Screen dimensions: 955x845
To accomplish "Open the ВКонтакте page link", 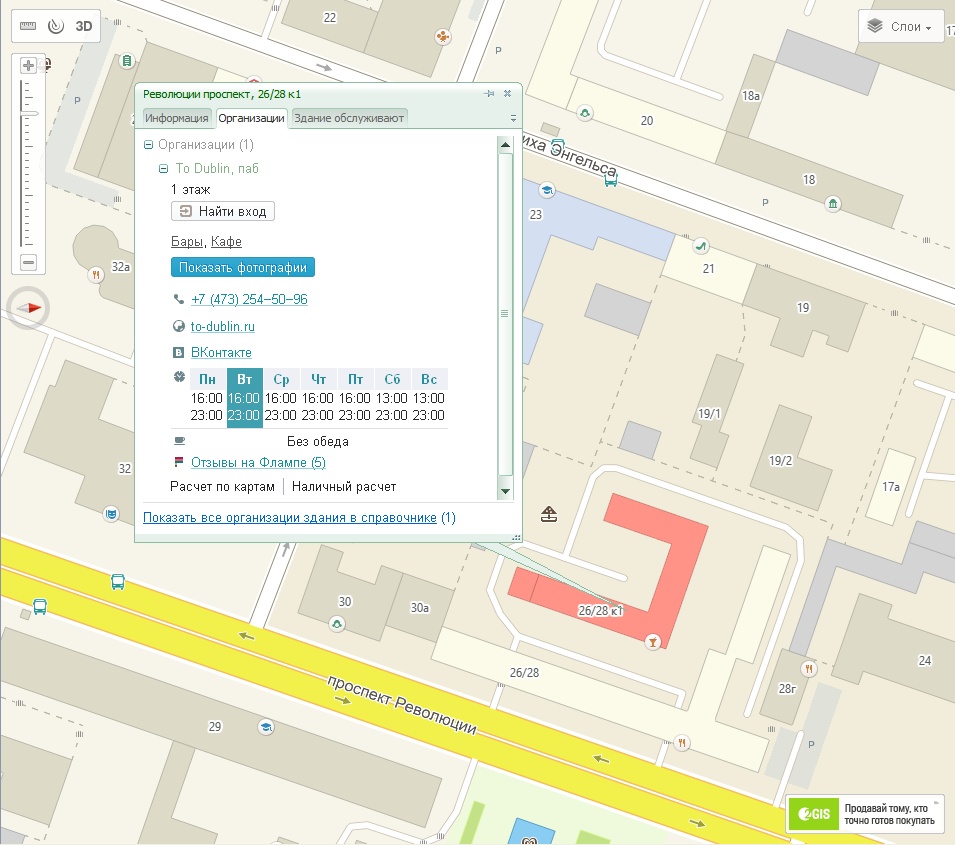I will (x=221, y=353).
